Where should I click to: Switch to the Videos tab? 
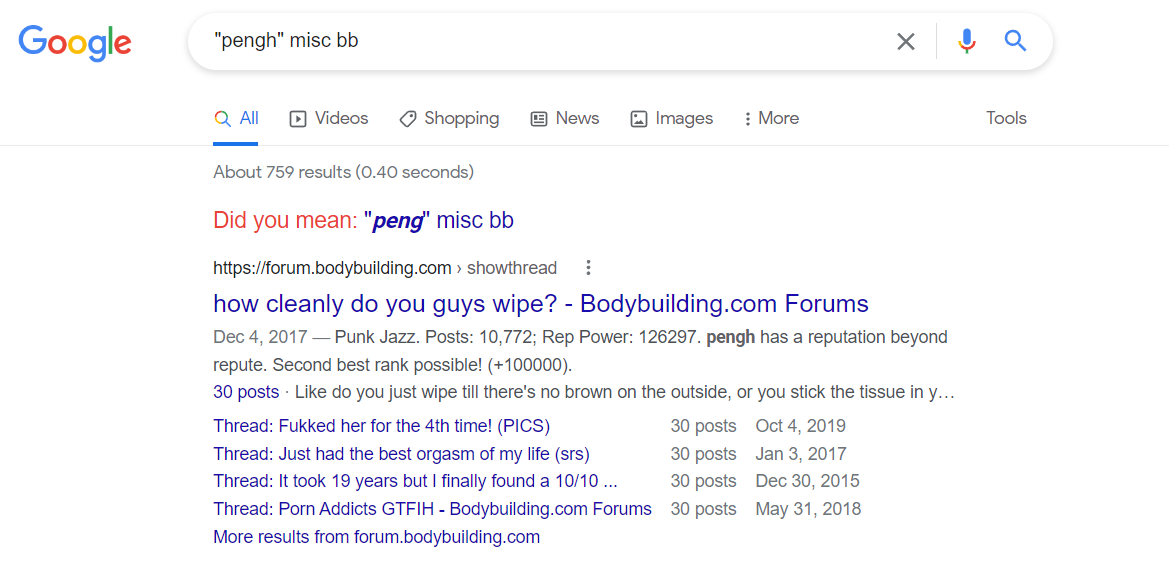[329, 119]
